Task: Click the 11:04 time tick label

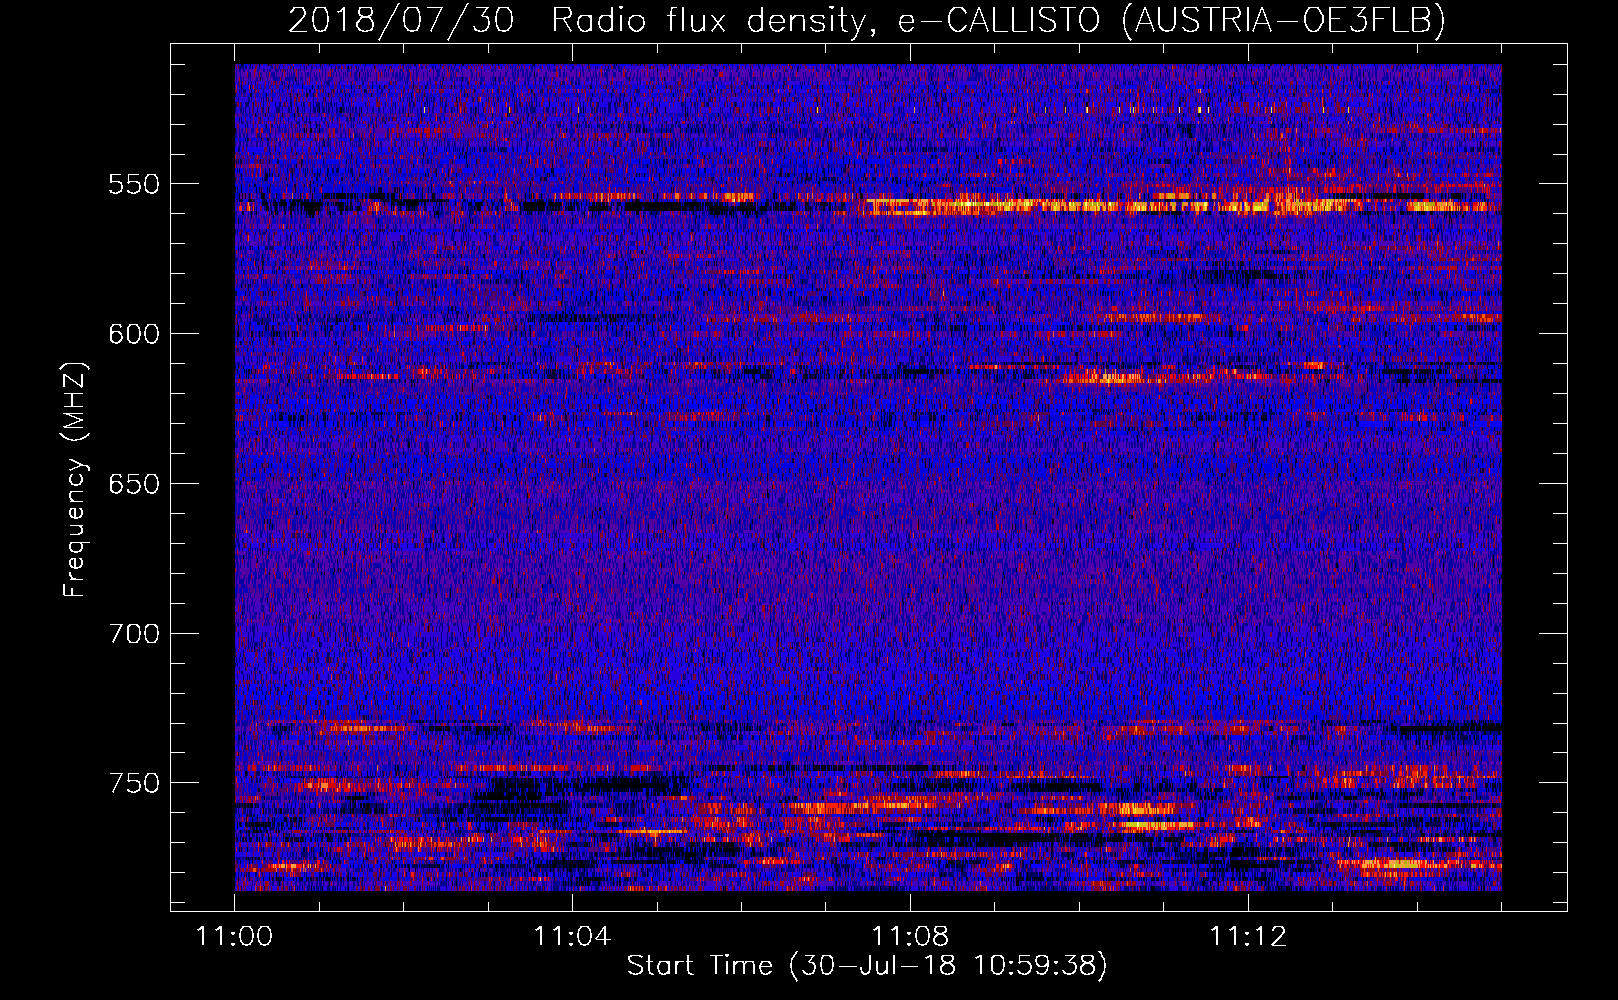Action: point(572,937)
